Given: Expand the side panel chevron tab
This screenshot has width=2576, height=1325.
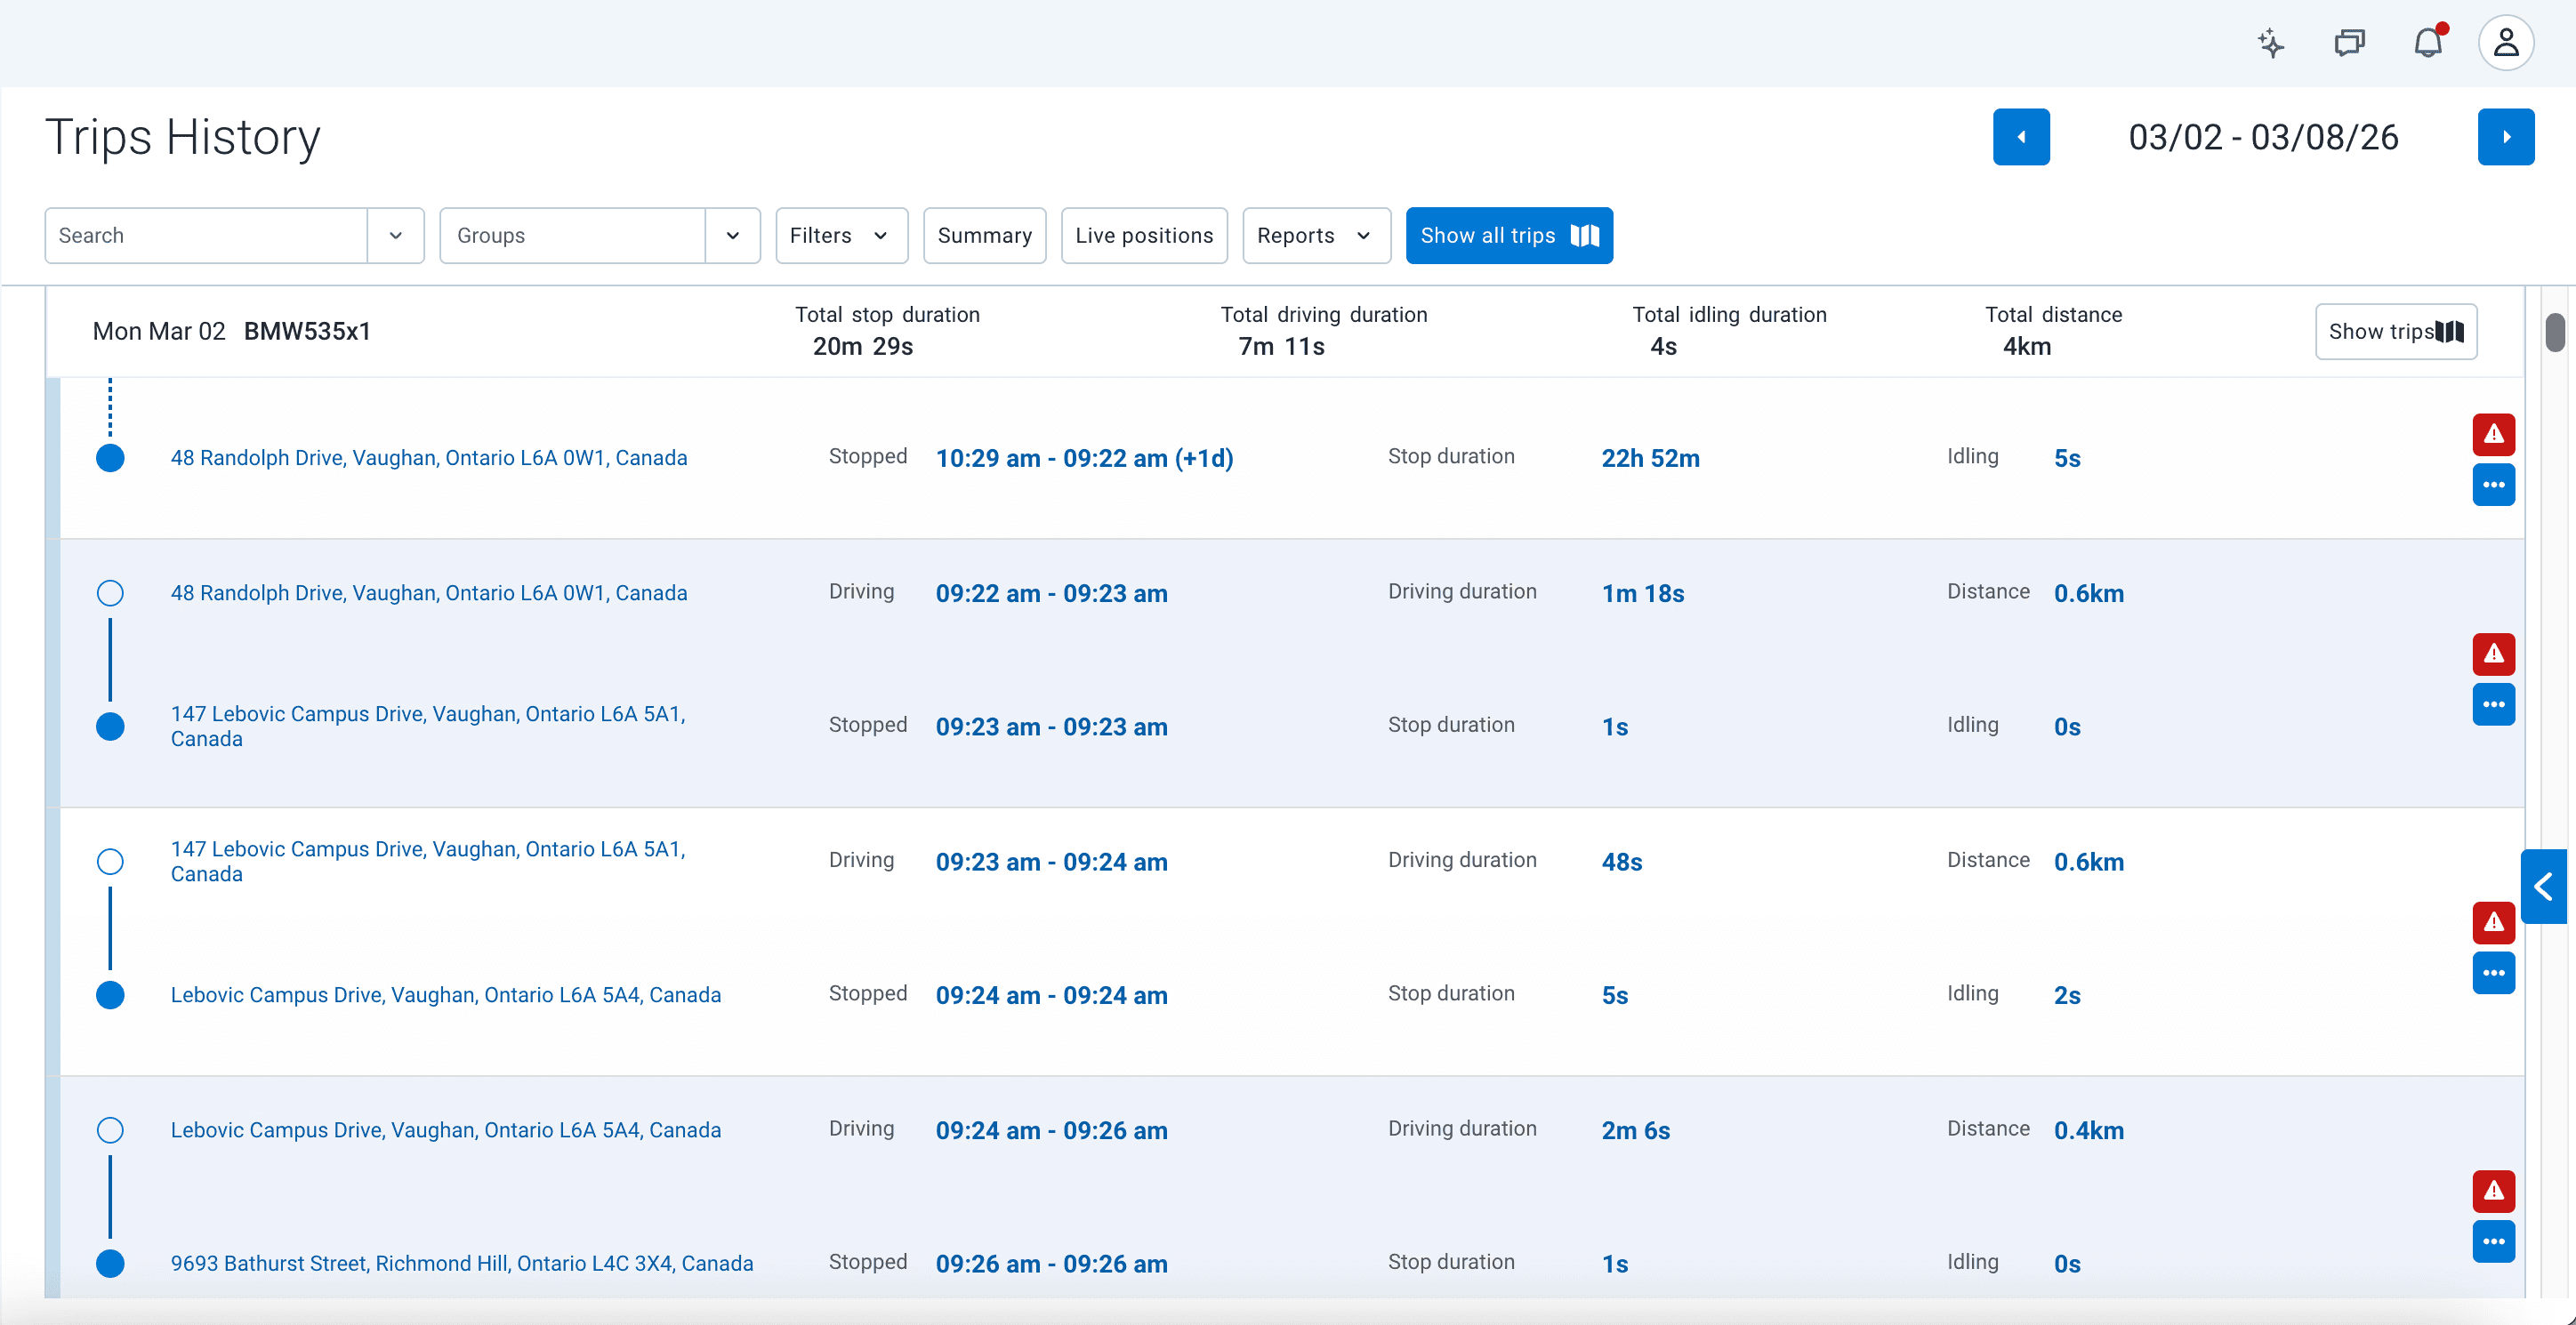Looking at the screenshot, I should (x=2544, y=886).
